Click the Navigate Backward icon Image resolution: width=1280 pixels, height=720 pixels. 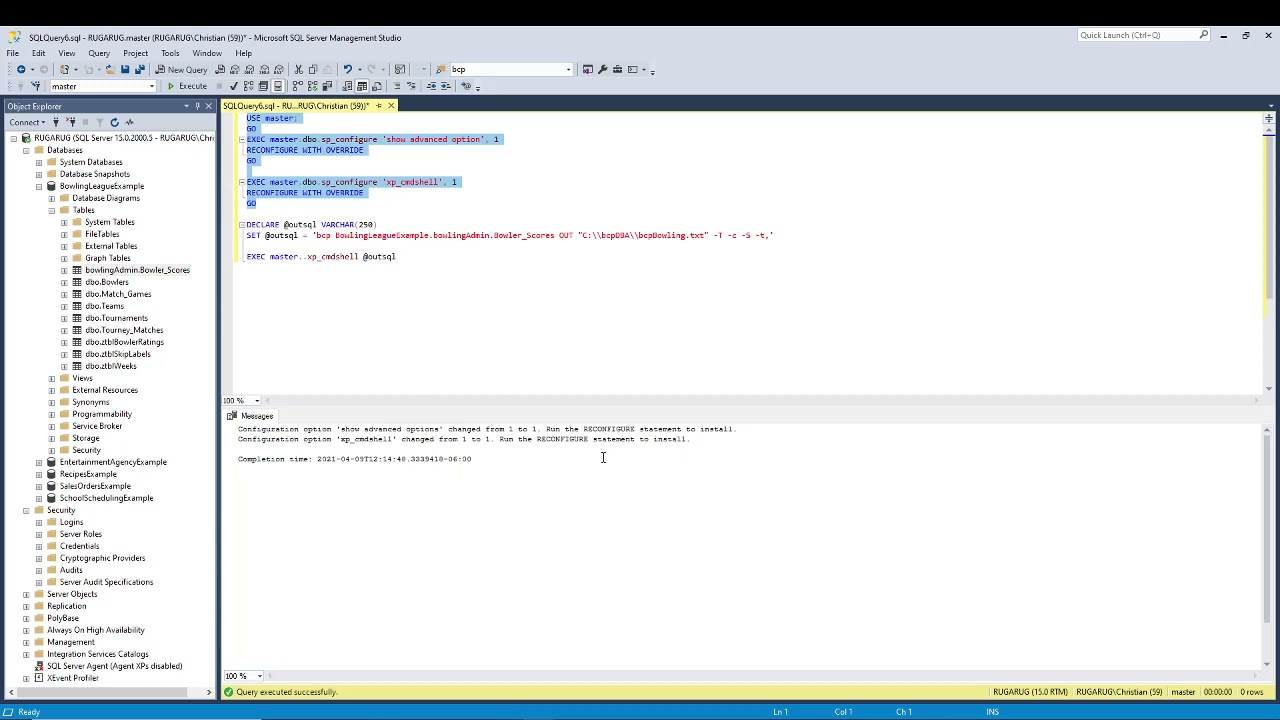click(x=21, y=69)
